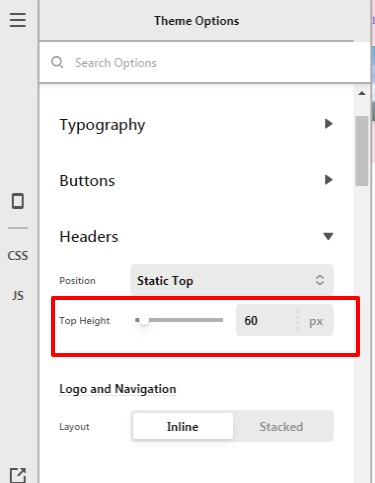Click the Theme Options panel title
Viewport: 375px width, 483px height.
pyautogui.click(x=196, y=21)
